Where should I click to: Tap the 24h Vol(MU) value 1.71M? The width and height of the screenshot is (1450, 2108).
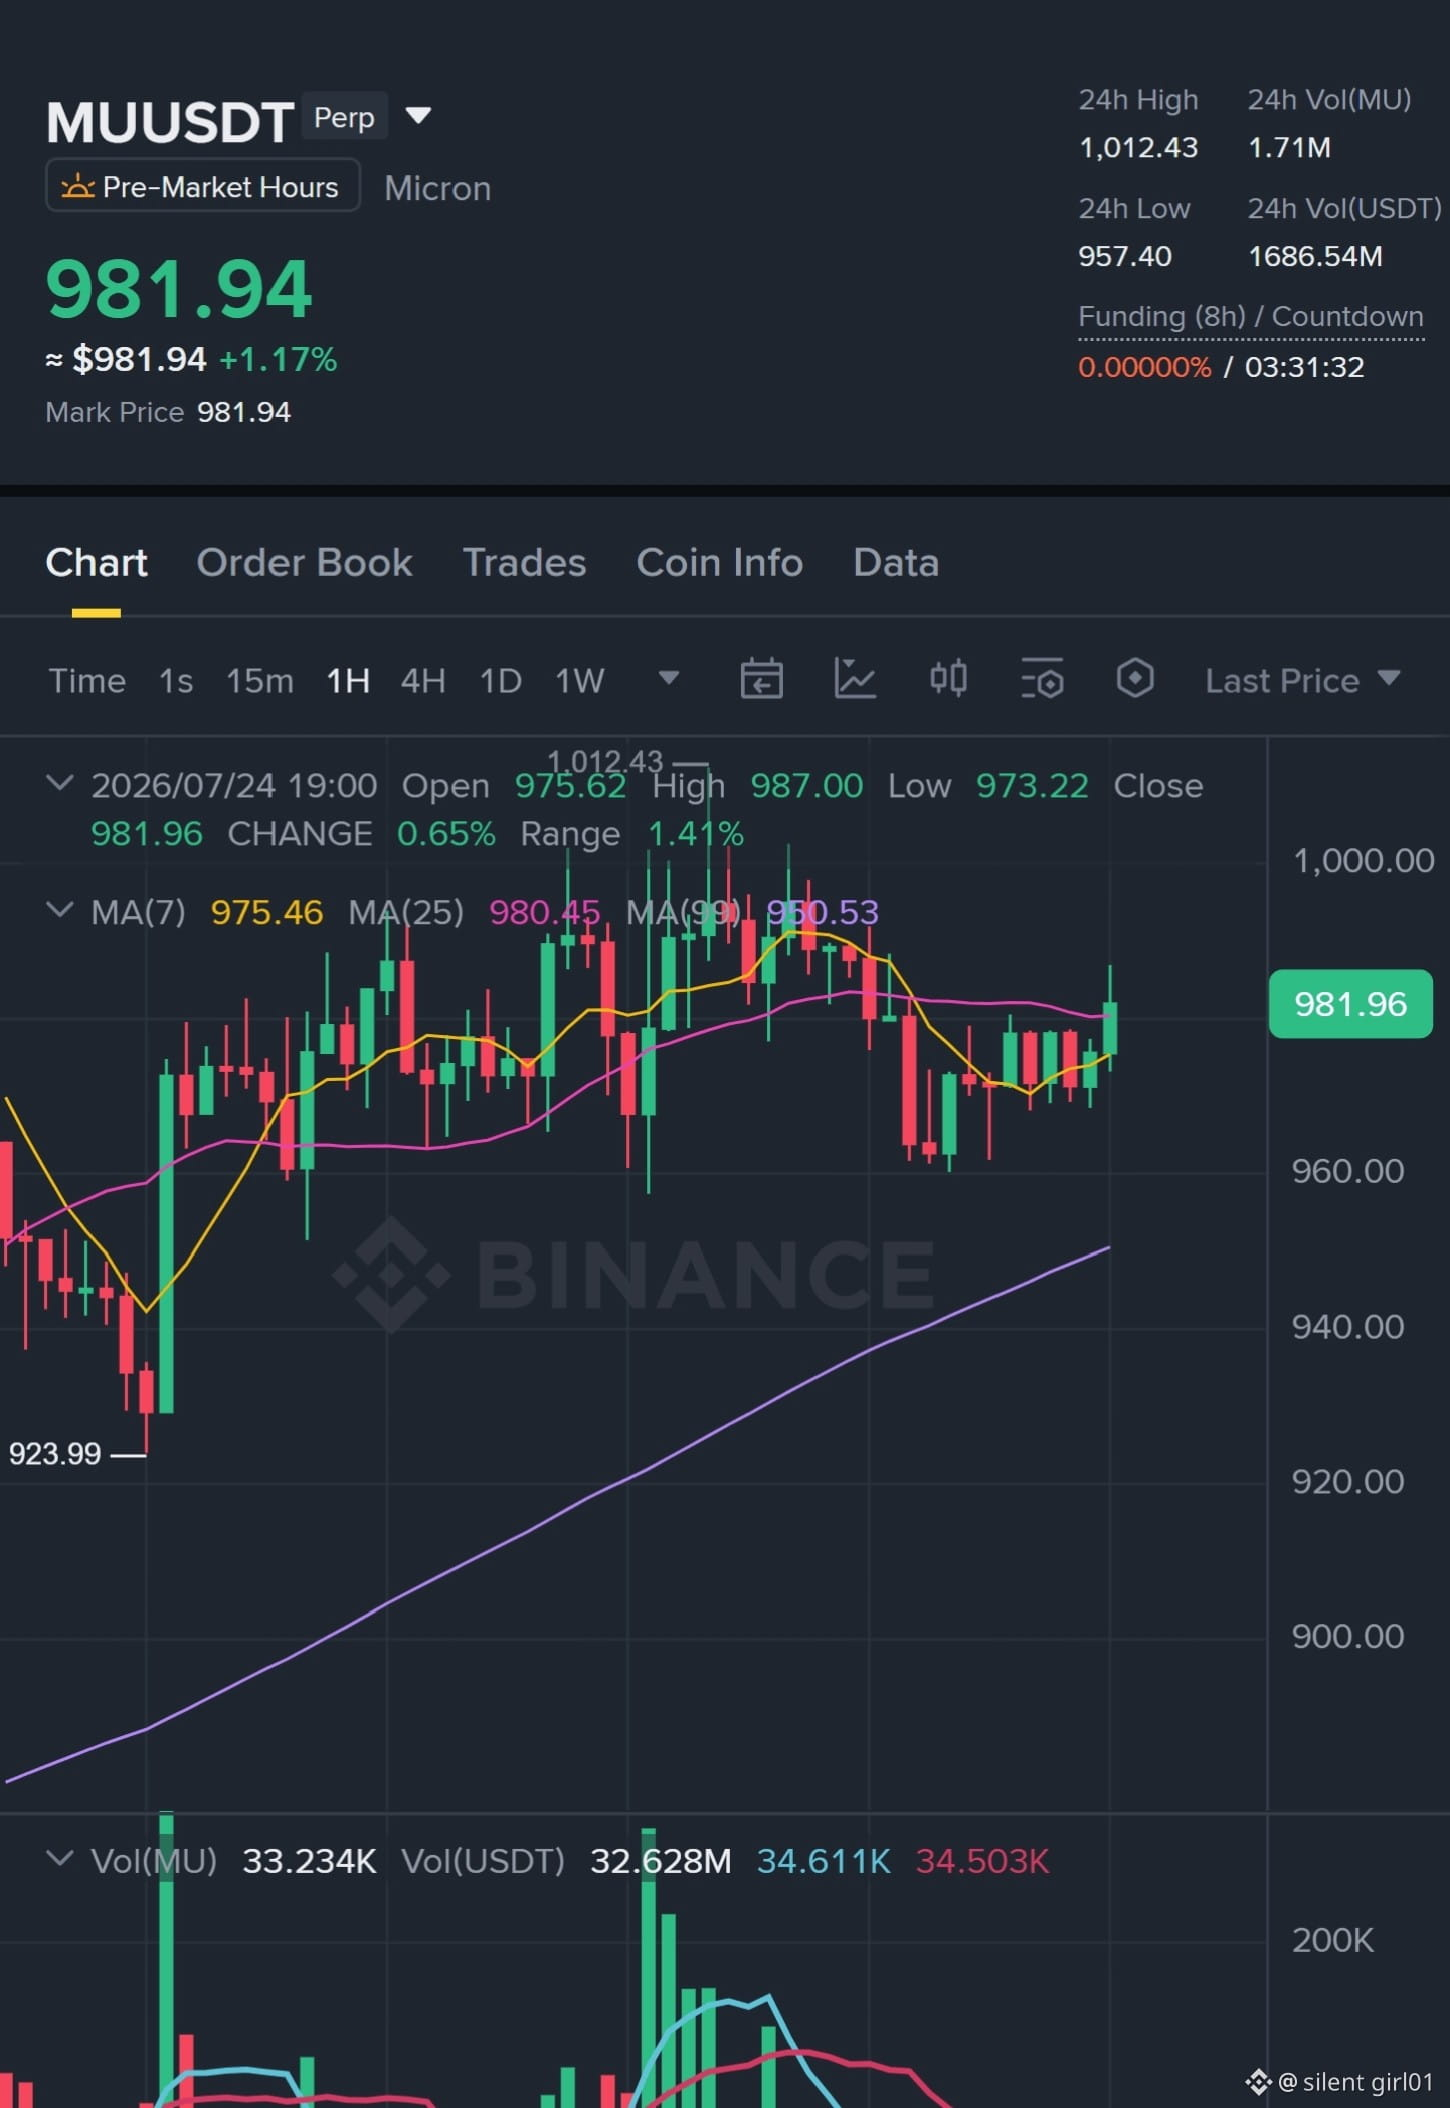1289,148
